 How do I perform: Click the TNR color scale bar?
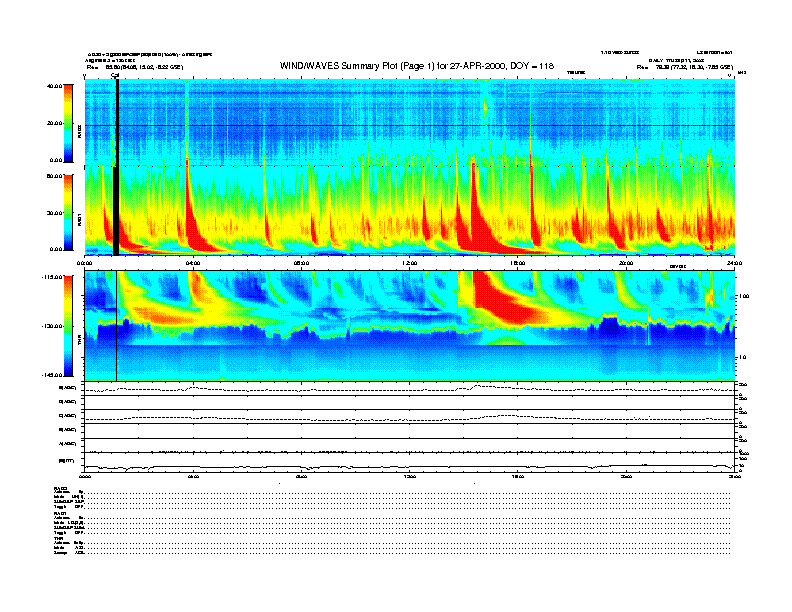68,326
